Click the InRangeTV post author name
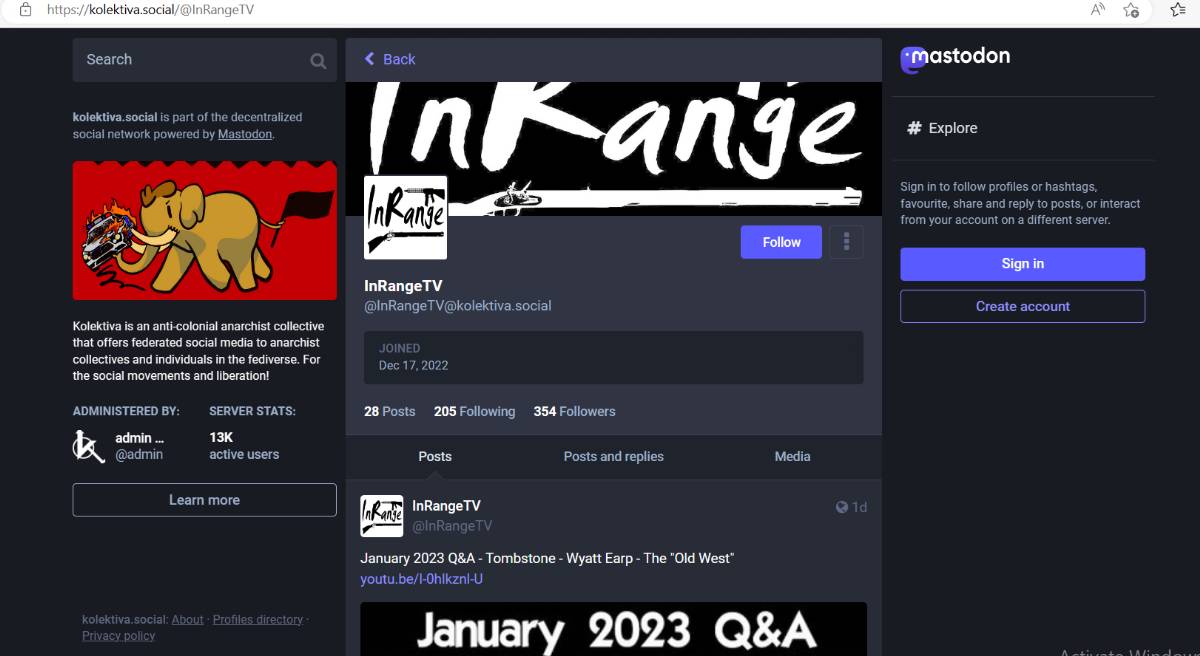 pos(446,506)
